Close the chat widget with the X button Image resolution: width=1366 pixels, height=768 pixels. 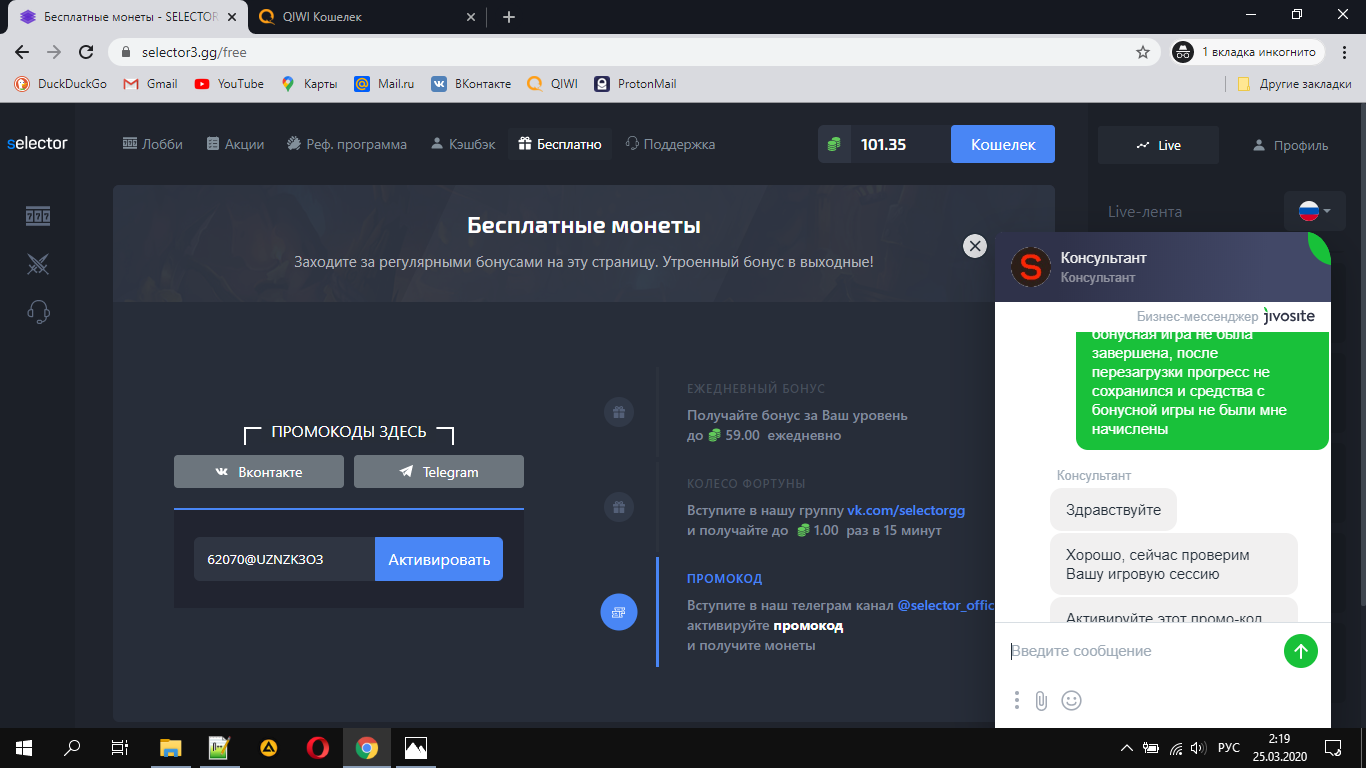coord(975,246)
